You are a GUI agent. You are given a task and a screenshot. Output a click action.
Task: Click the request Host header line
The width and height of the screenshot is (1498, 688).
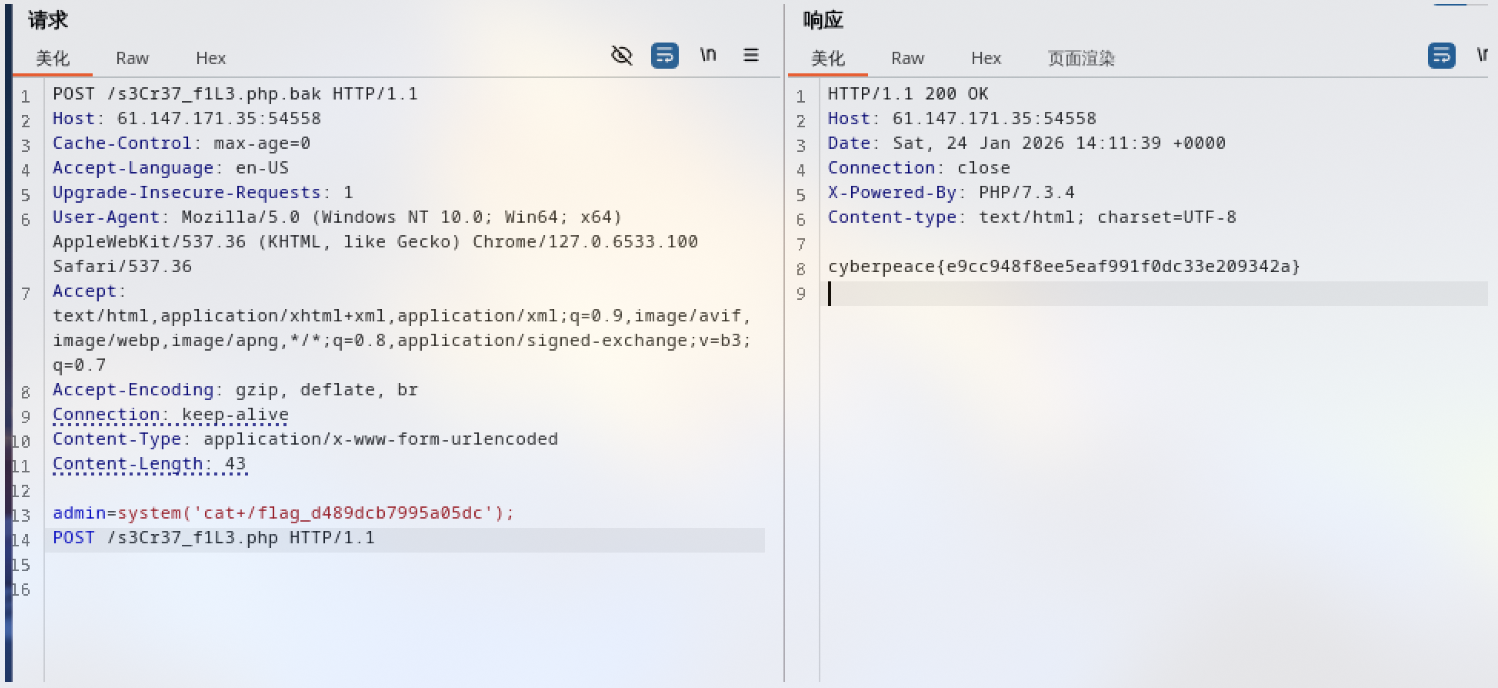[187, 118]
